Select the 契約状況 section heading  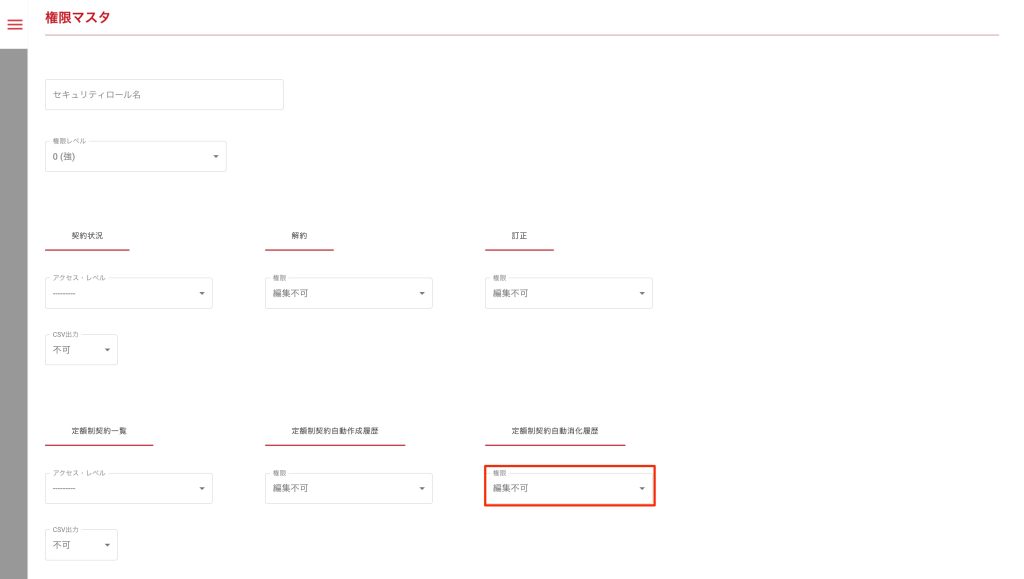87,236
